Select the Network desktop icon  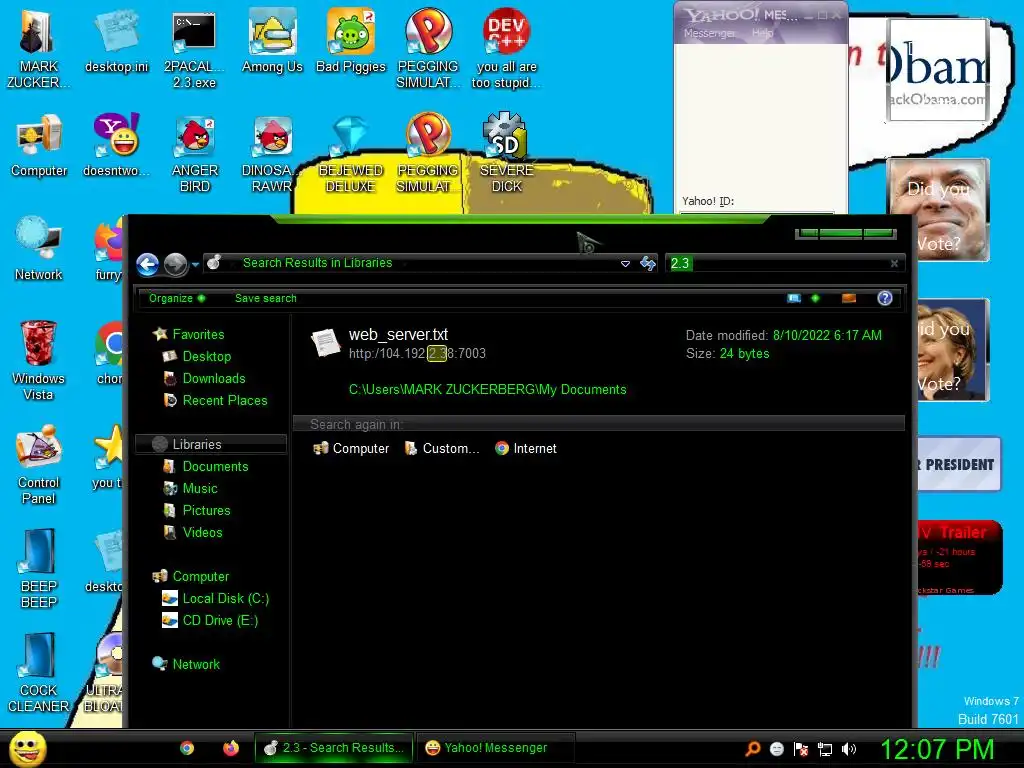click(x=39, y=249)
